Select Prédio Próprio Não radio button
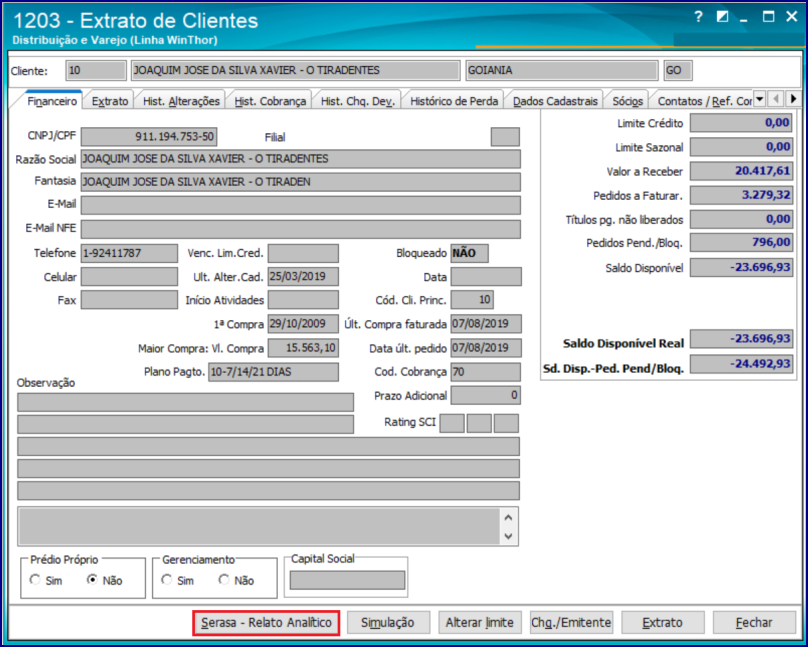The height and width of the screenshot is (647, 808). coord(92,580)
